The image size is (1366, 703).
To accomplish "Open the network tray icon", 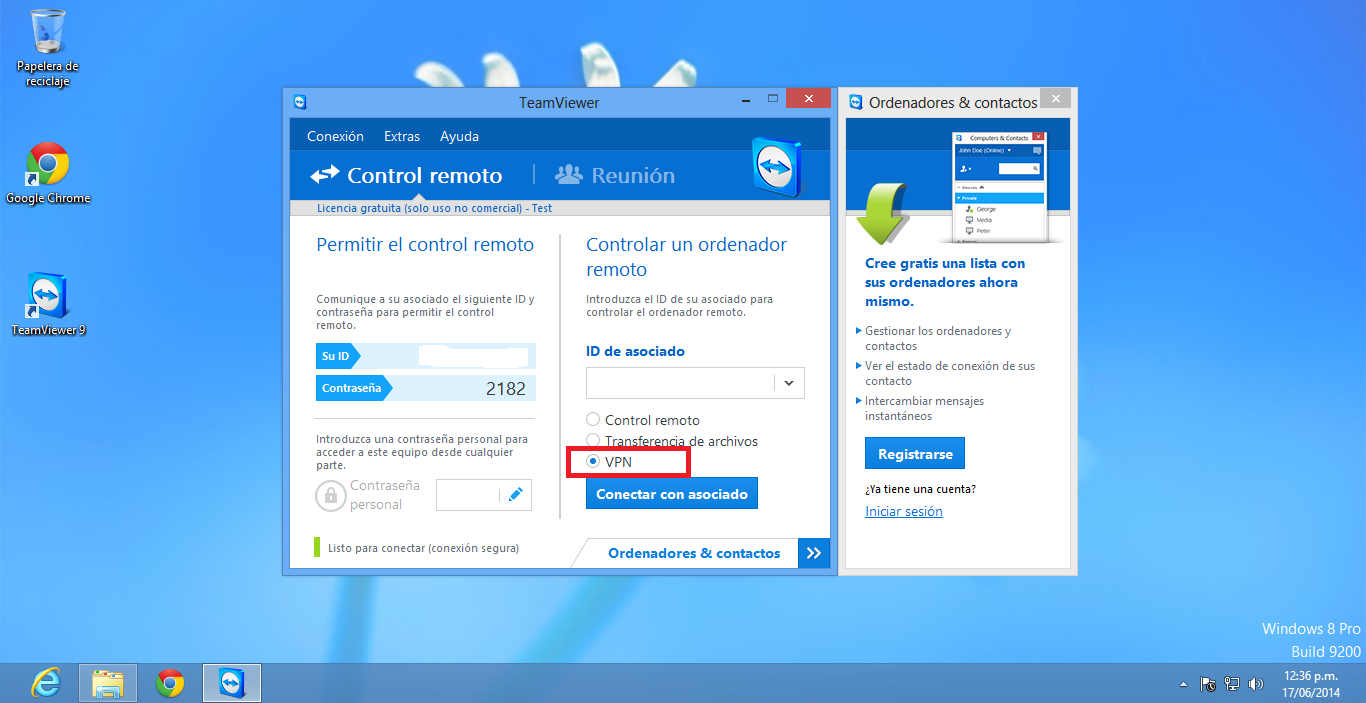I will click(1232, 685).
